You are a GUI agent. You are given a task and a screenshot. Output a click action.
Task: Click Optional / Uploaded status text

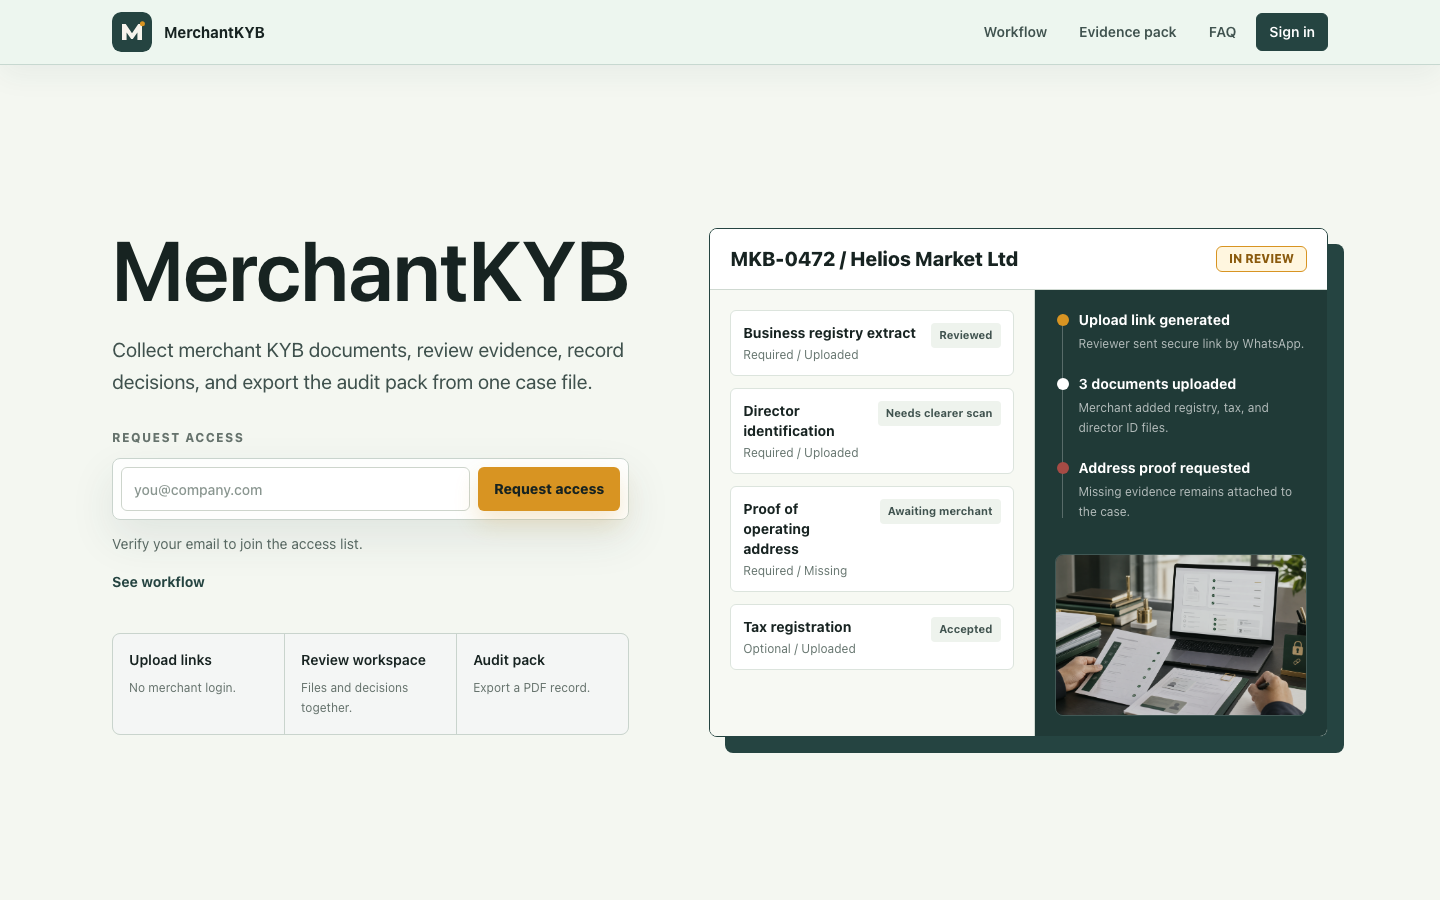coord(799,649)
